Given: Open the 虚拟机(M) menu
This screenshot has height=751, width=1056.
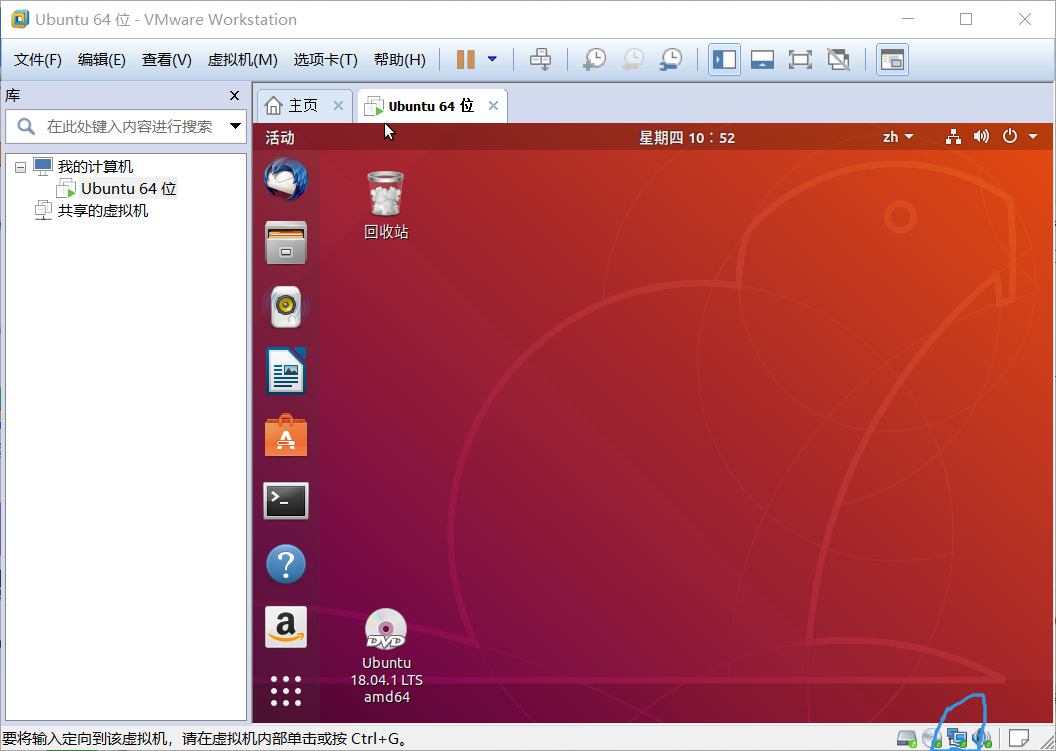Looking at the screenshot, I should pyautogui.click(x=242, y=60).
